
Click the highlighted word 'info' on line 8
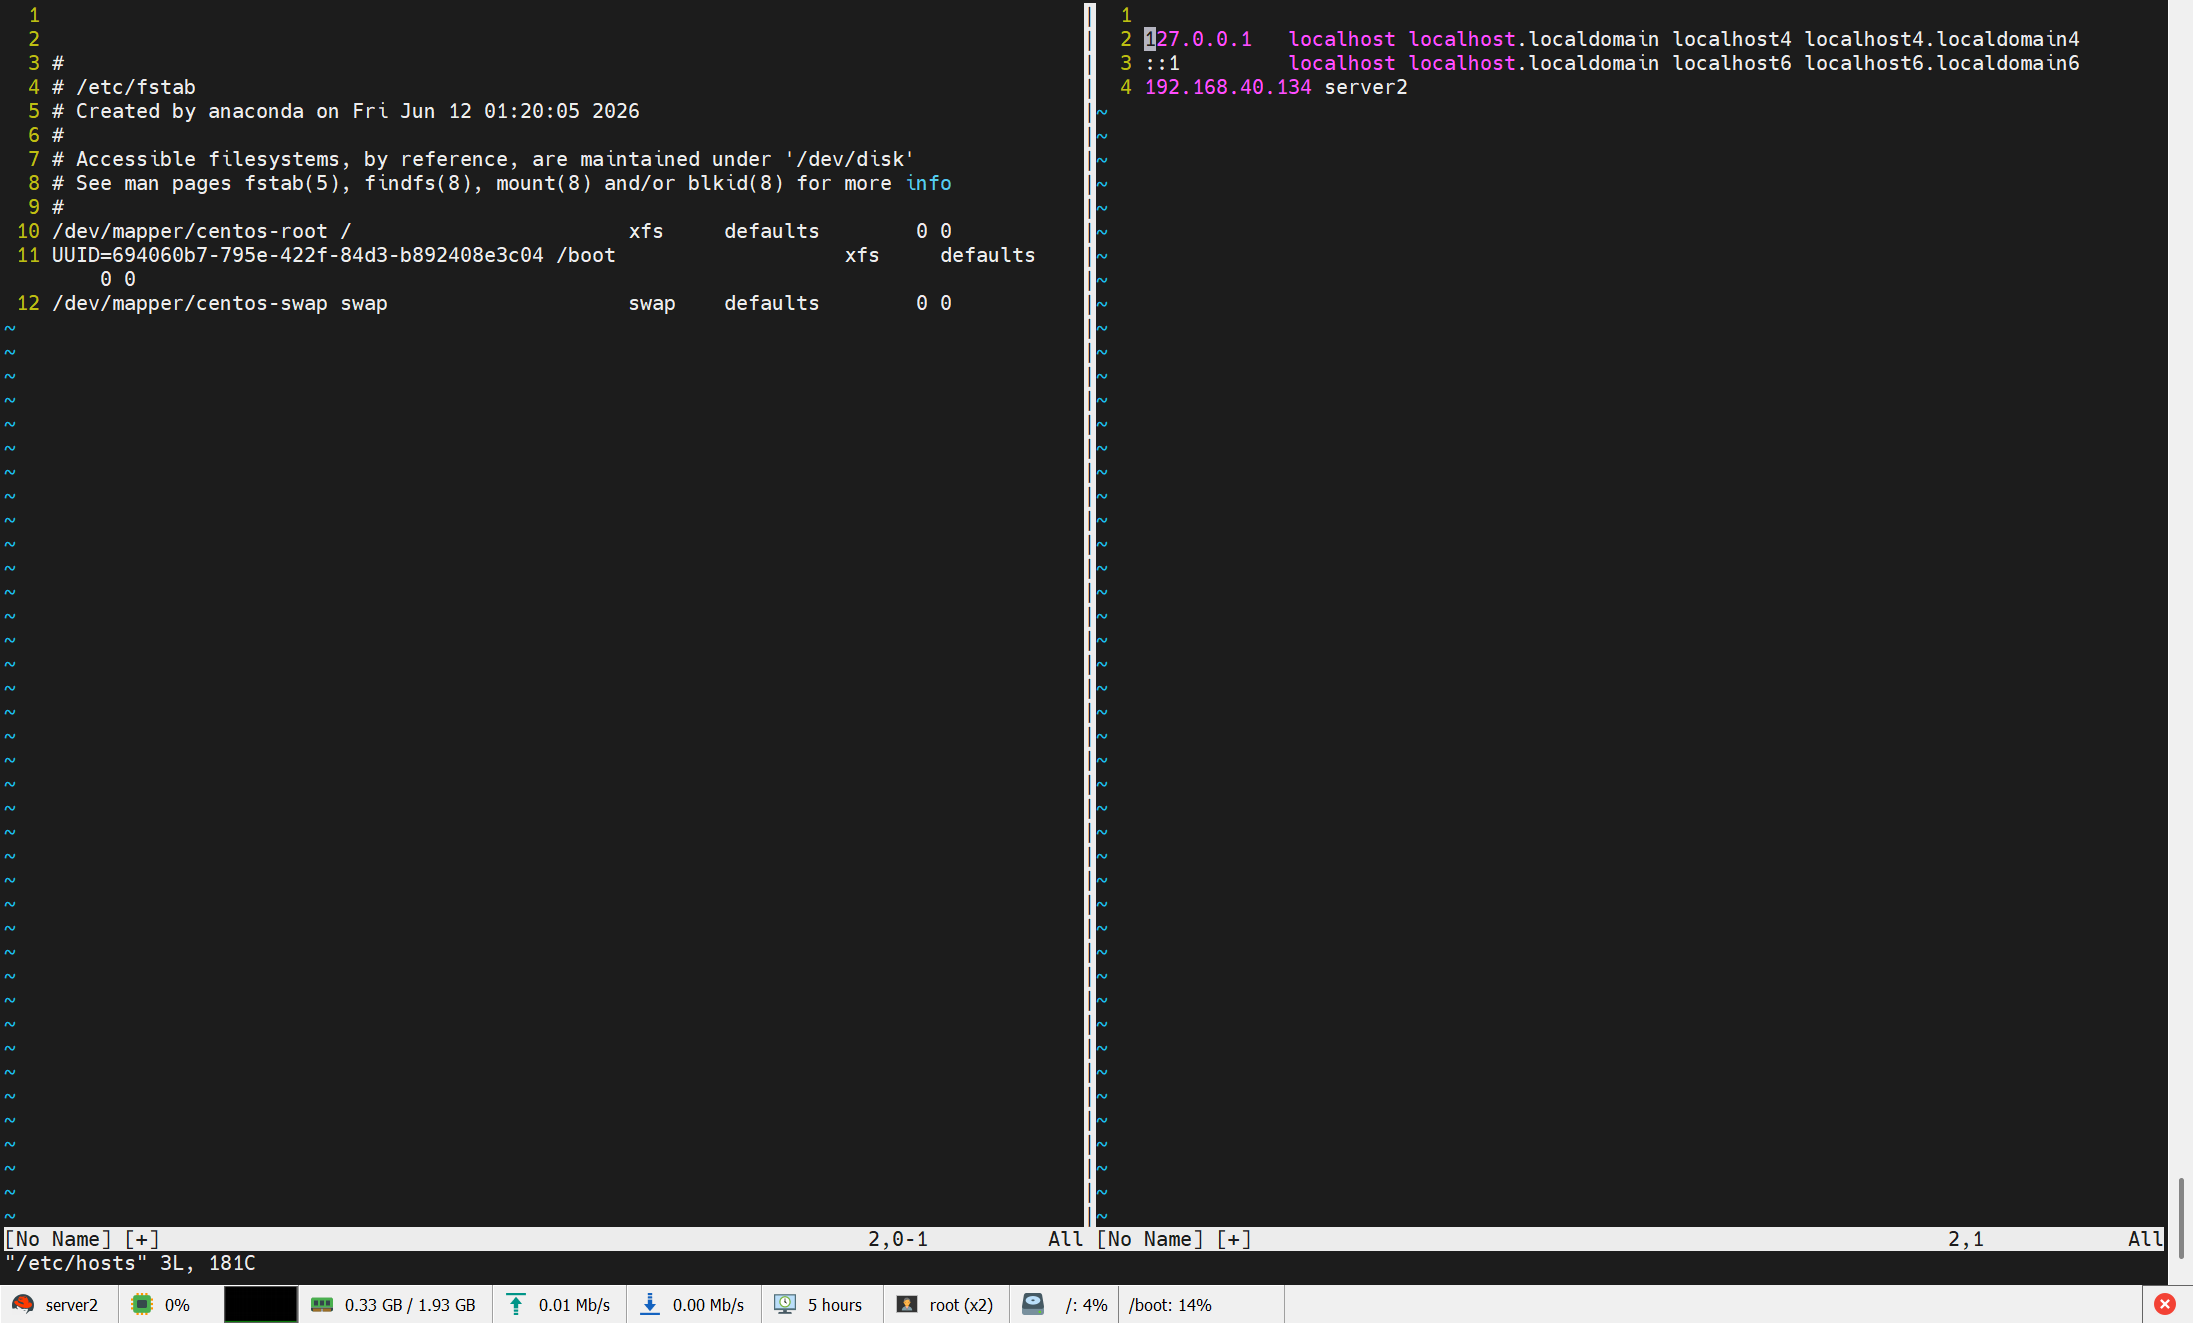click(x=929, y=183)
